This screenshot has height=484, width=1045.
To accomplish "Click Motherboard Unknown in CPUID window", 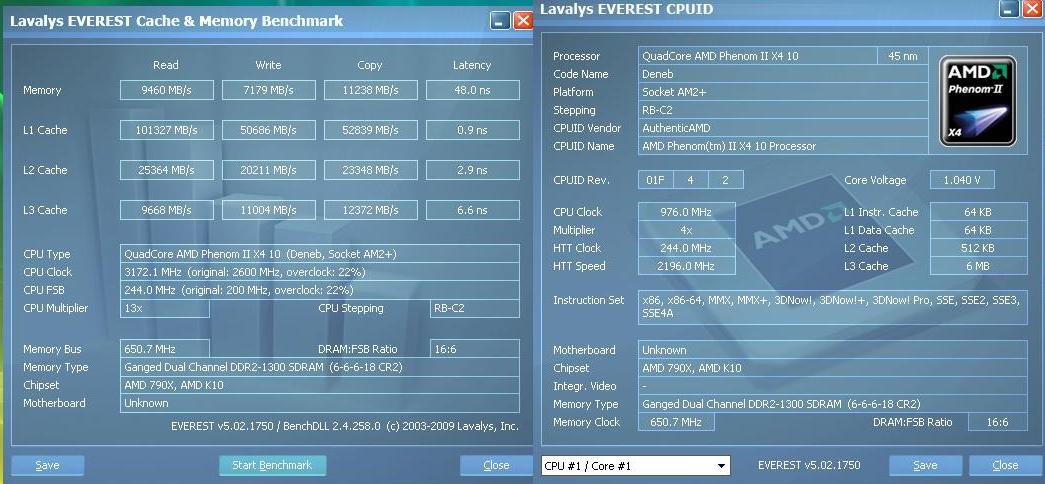I will tap(833, 350).
